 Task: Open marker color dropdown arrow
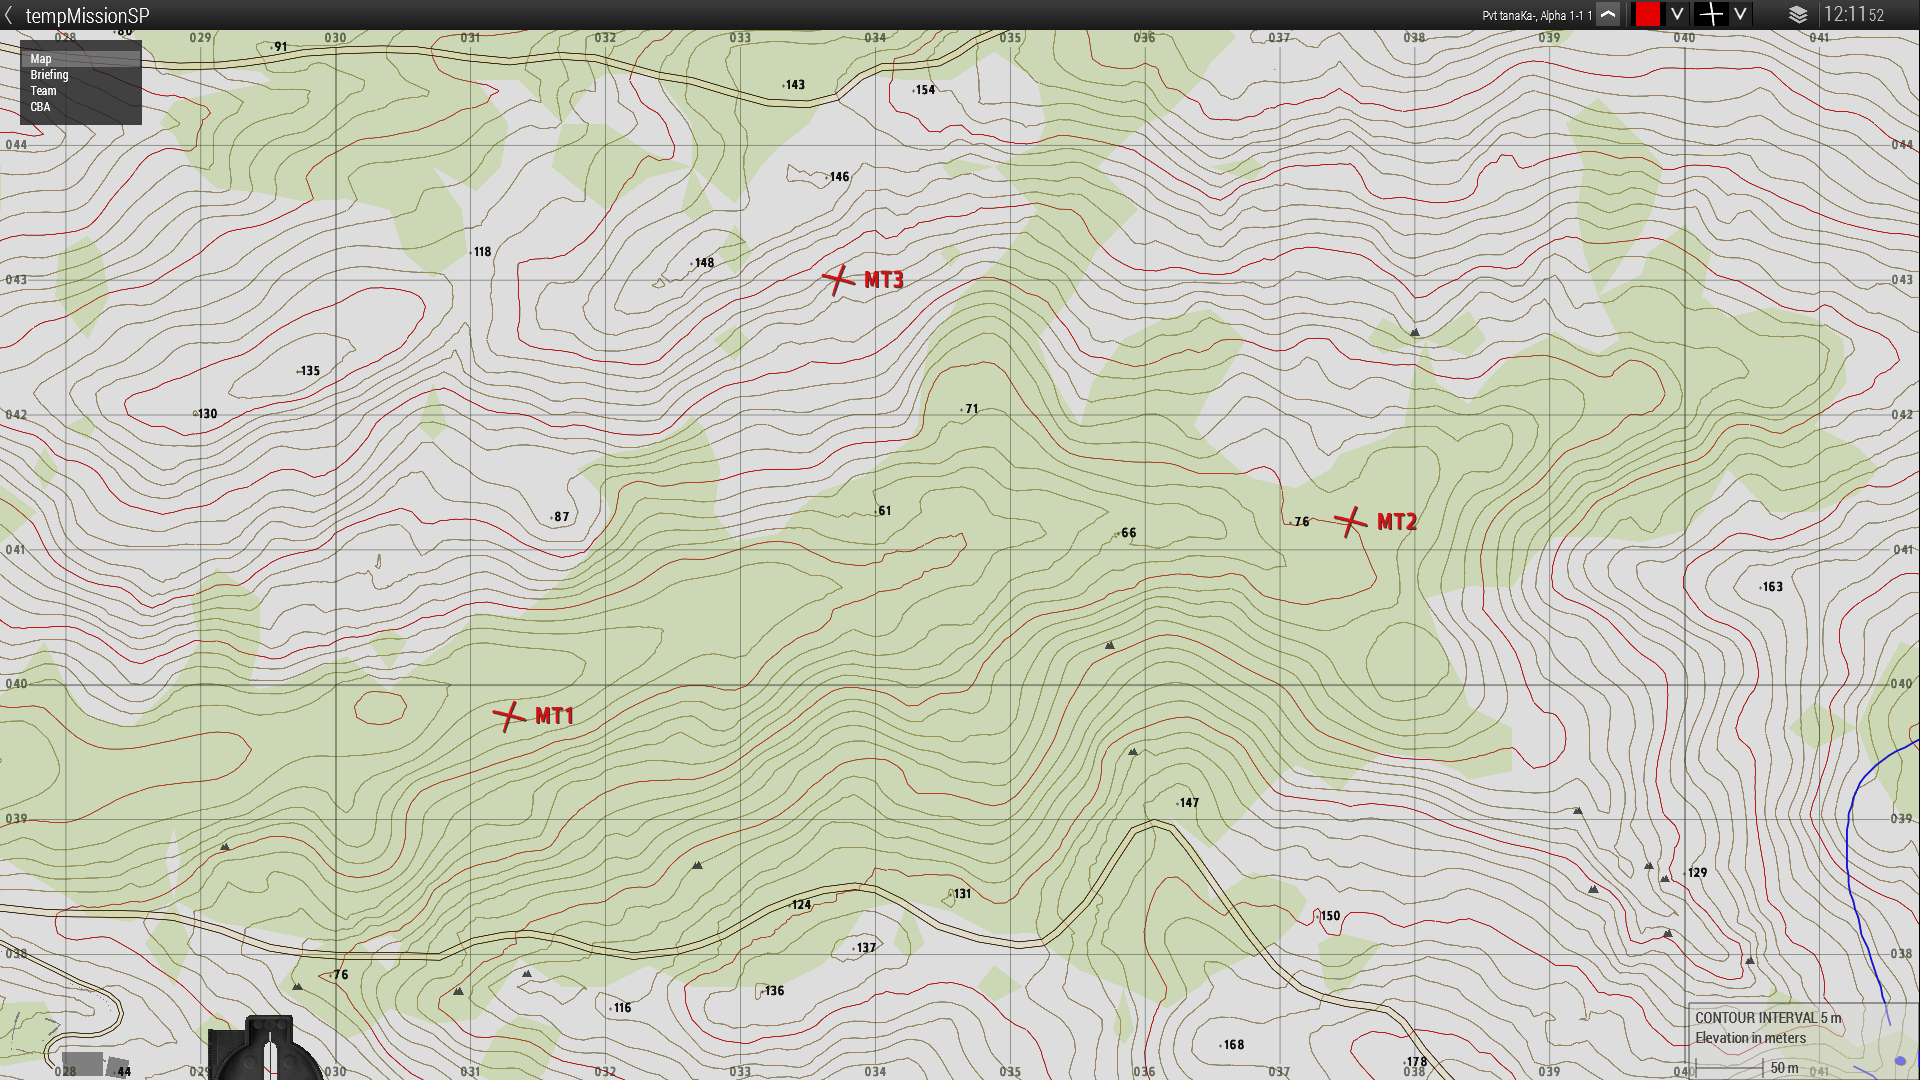pos(1677,15)
